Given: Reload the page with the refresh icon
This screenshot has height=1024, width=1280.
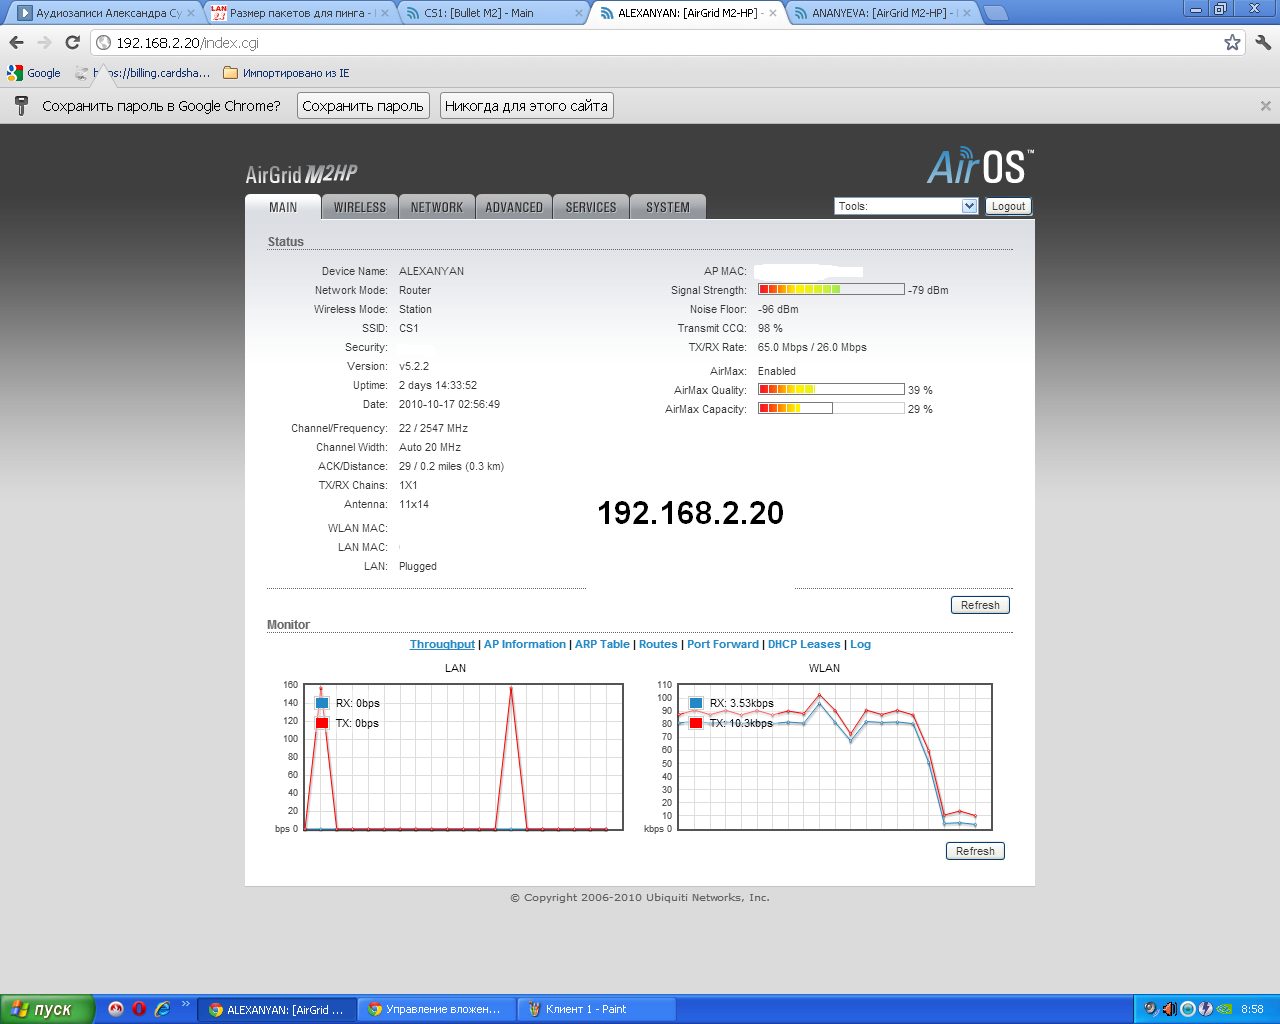Looking at the screenshot, I should tap(72, 42).
